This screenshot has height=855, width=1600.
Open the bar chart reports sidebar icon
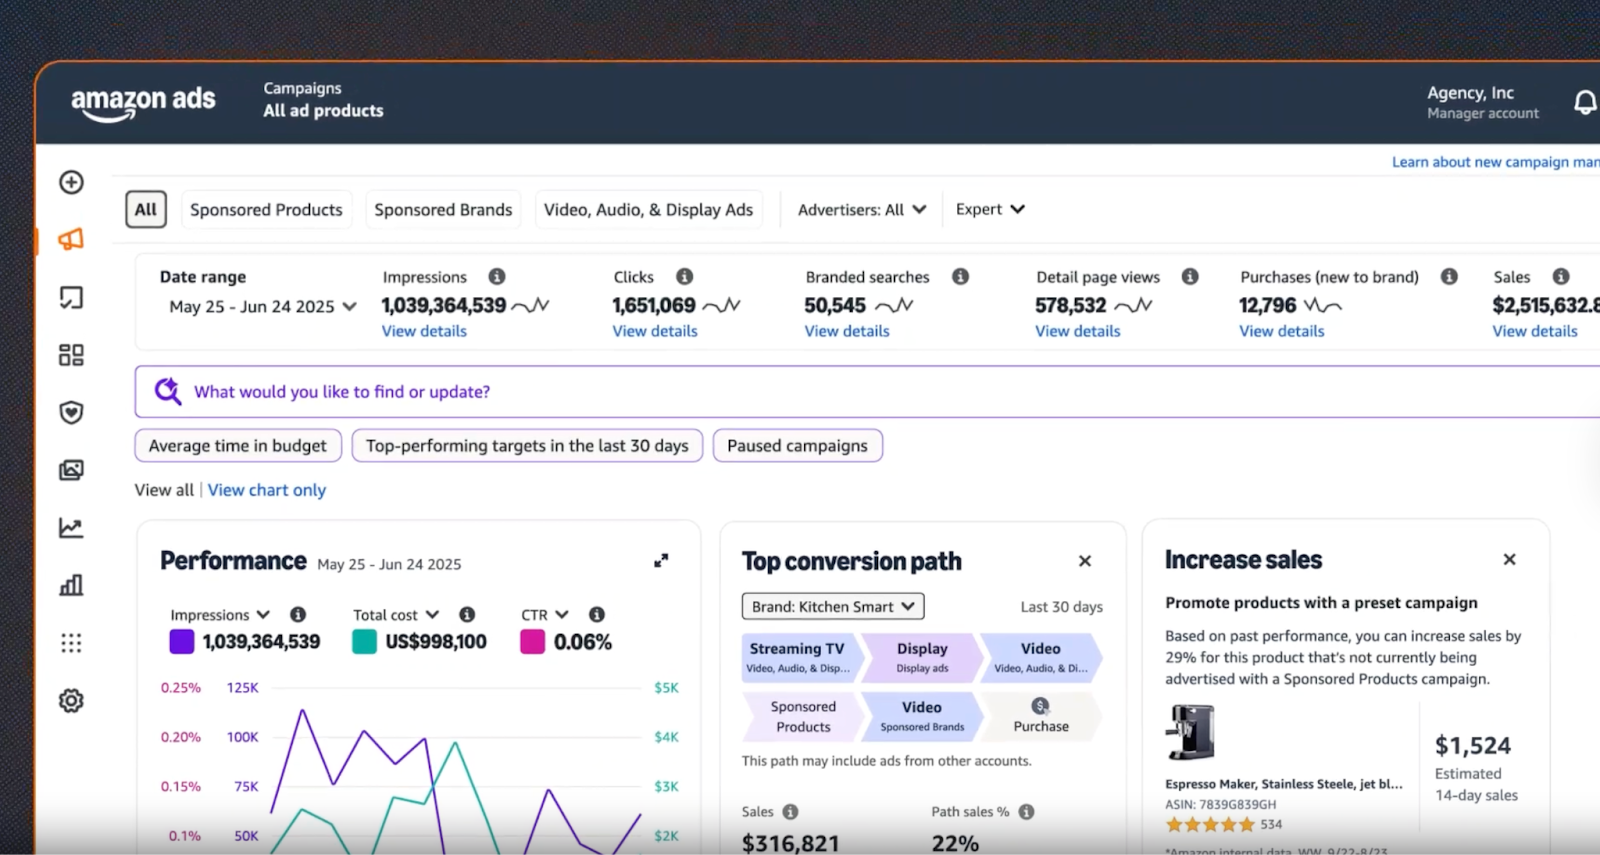point(71,585)
